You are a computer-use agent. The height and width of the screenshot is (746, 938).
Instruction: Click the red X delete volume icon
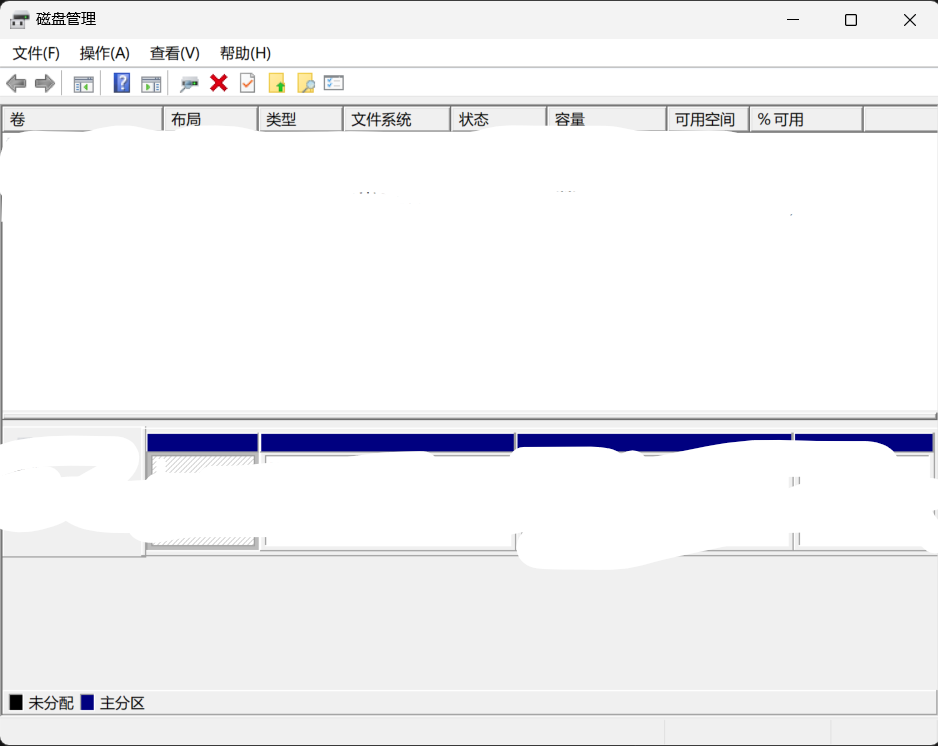click(218, 83)
